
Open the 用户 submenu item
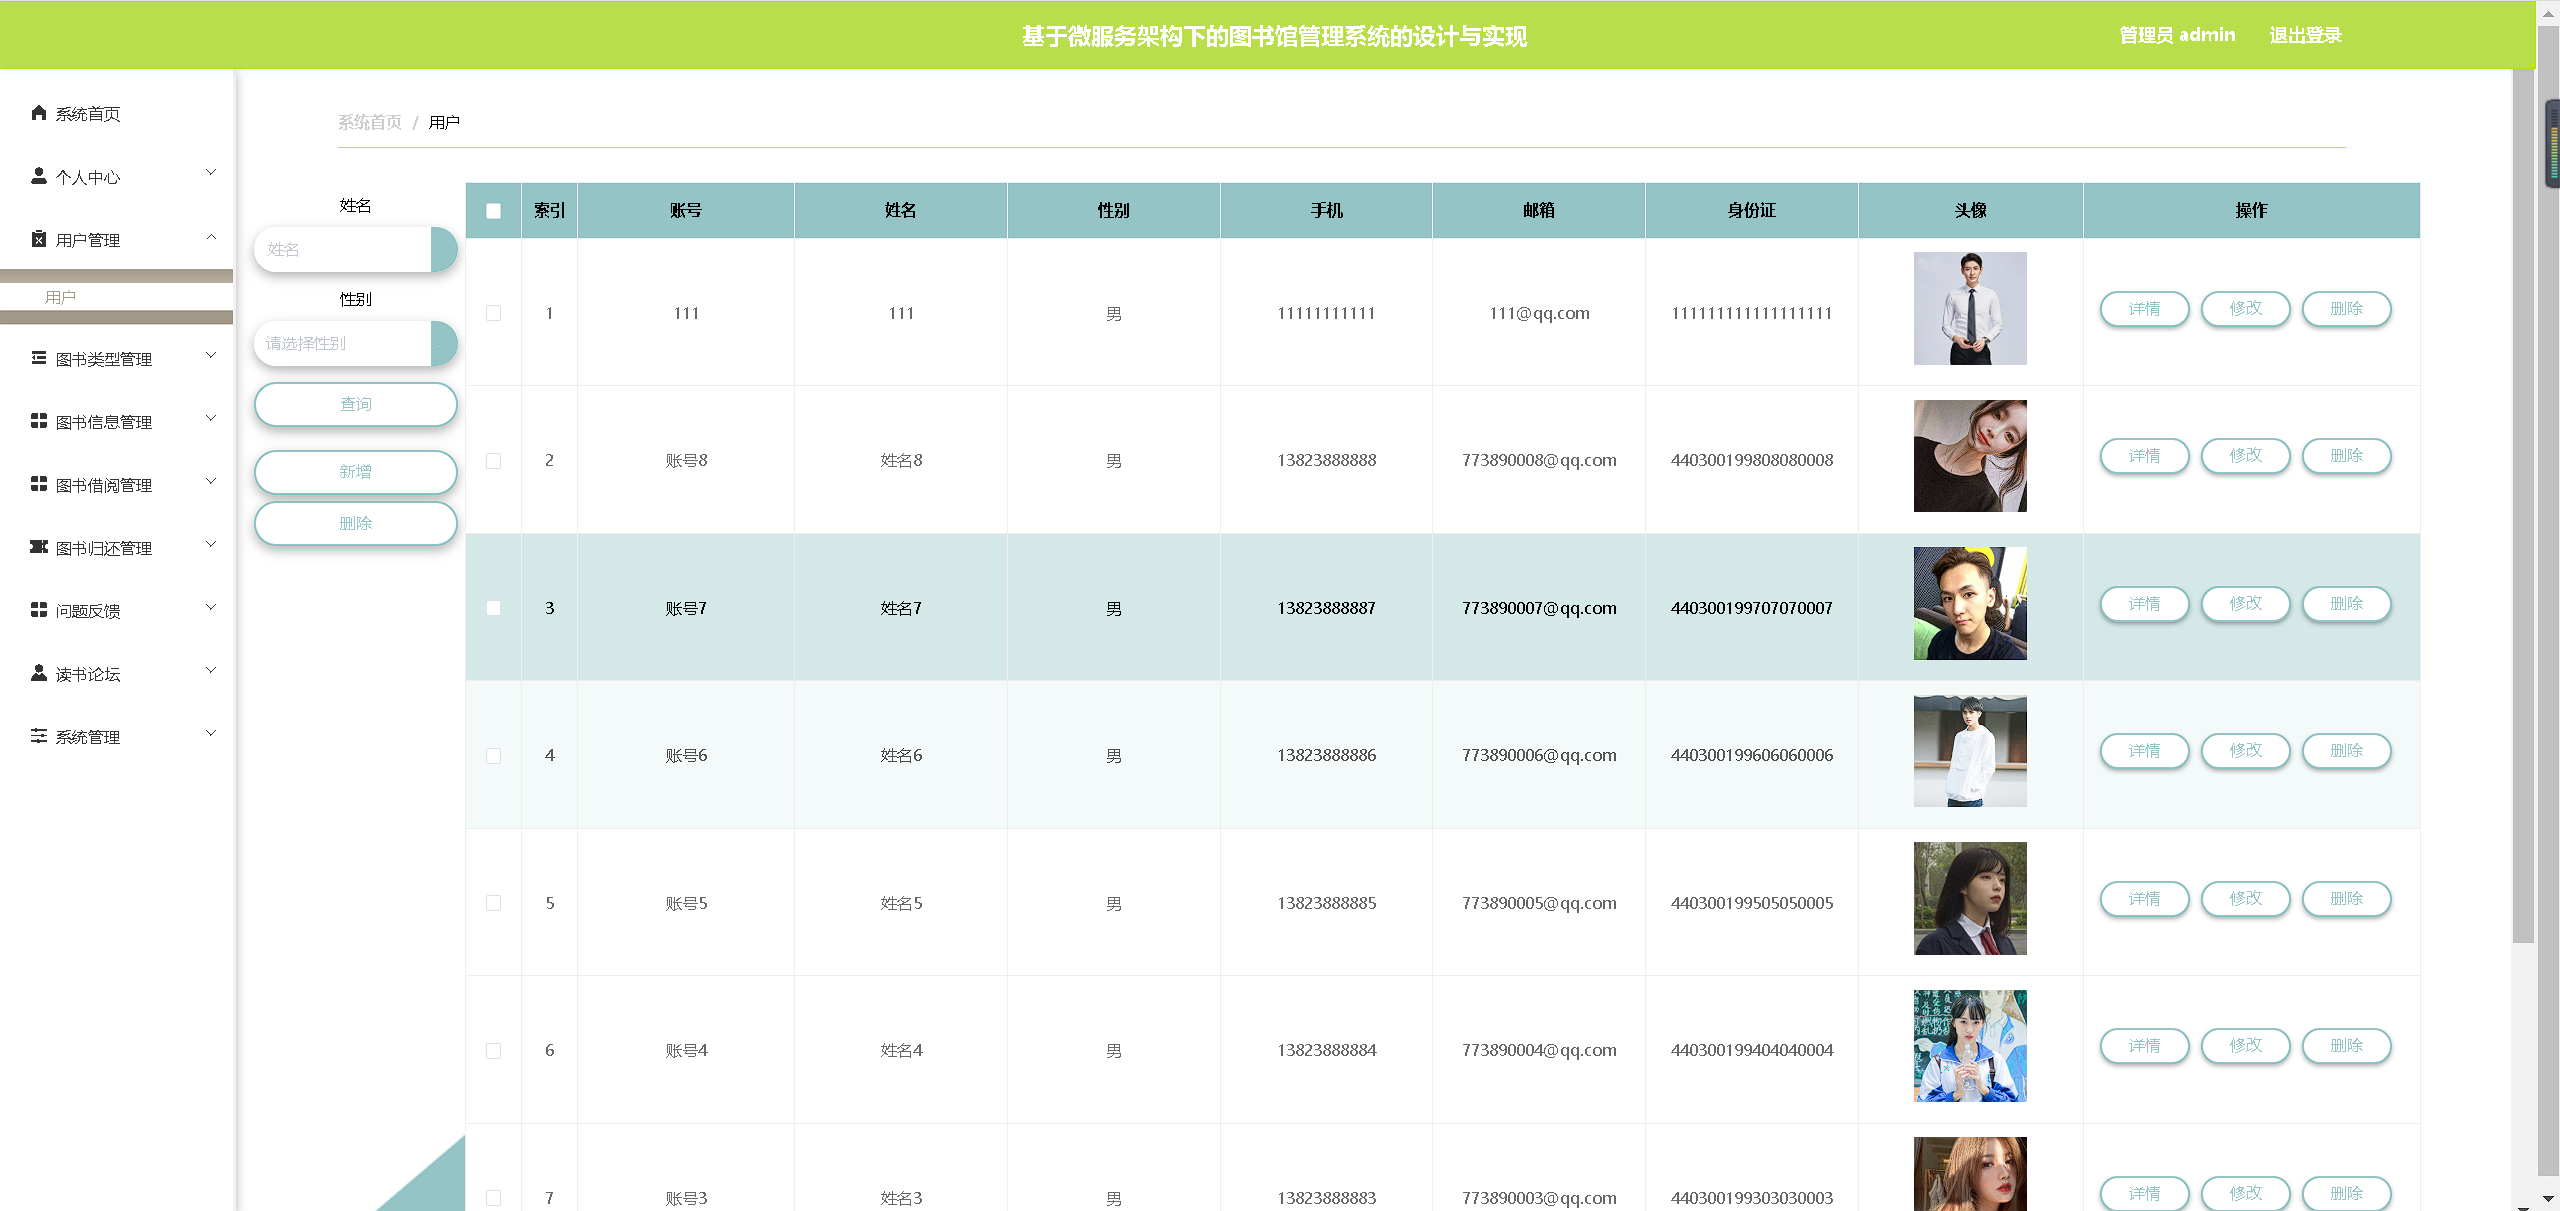pyautogui.click(x=60, y=297)
